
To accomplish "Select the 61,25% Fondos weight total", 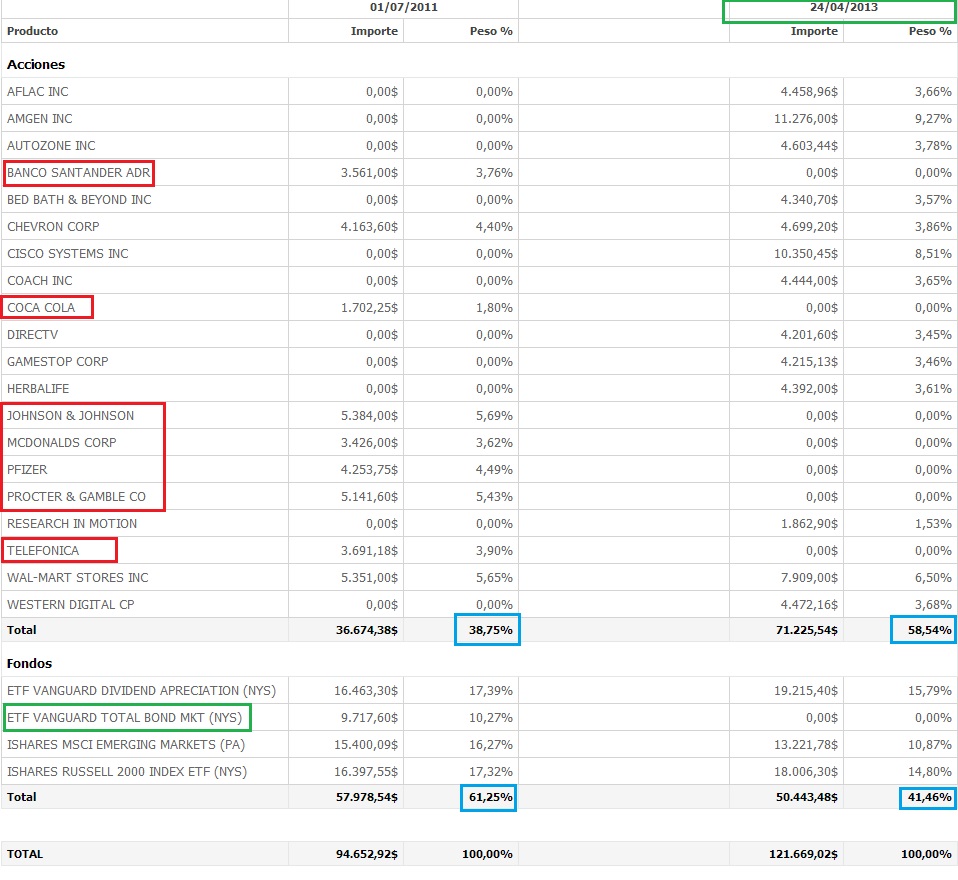I will tap(491, 798).
